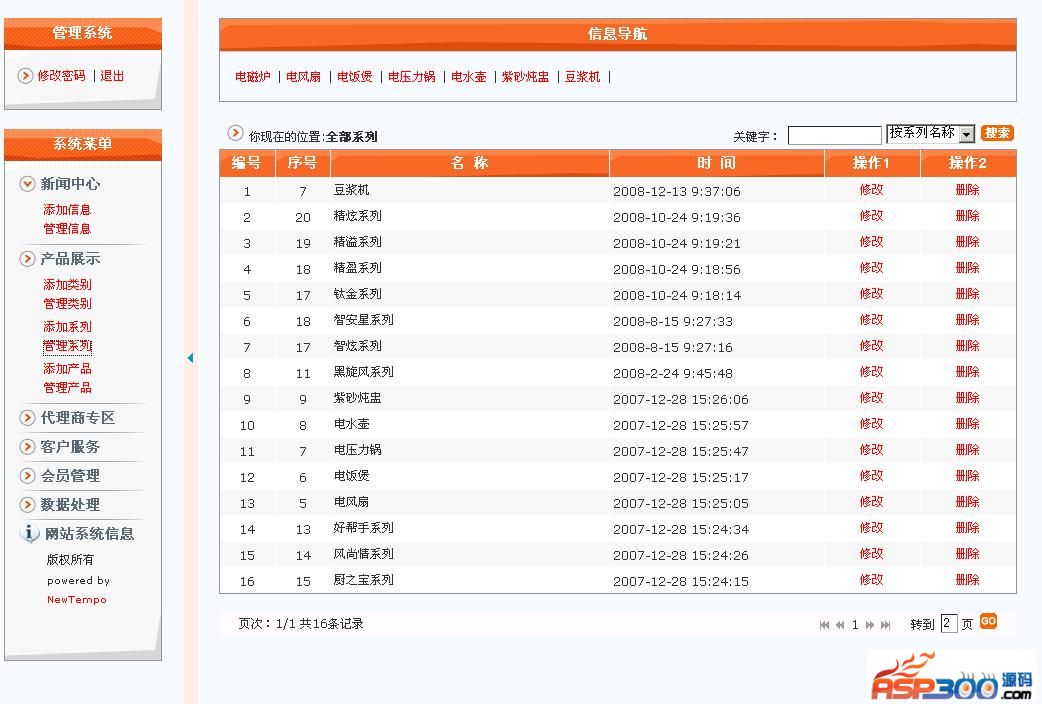1042x704 pixels.
Task: Click the ASP300 logo
Action: pyautogui.click(x=950, y=677)
